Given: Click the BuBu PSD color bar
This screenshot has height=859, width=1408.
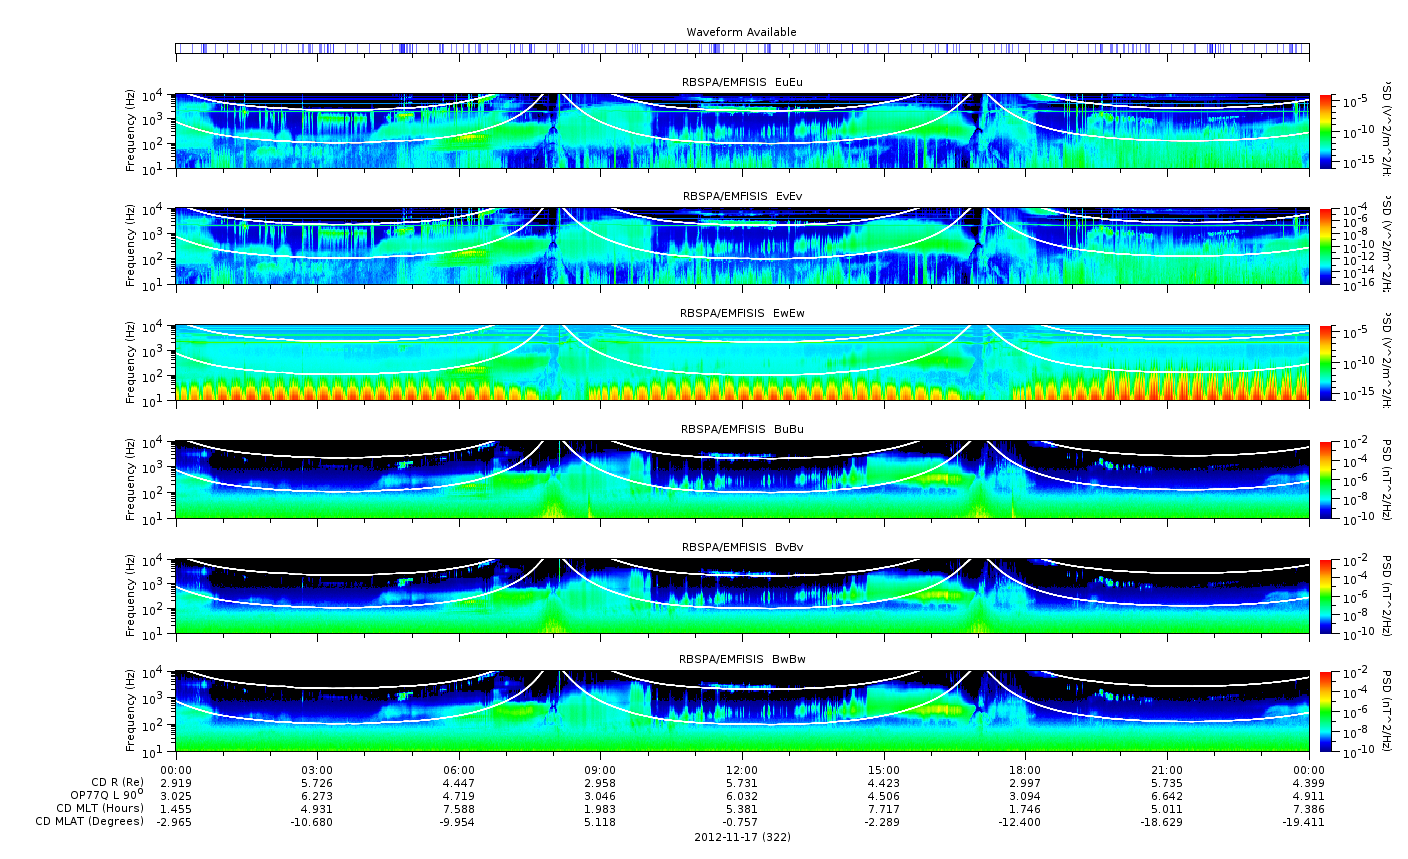Looking at the screenshot, I should (x=1326, y=479).
